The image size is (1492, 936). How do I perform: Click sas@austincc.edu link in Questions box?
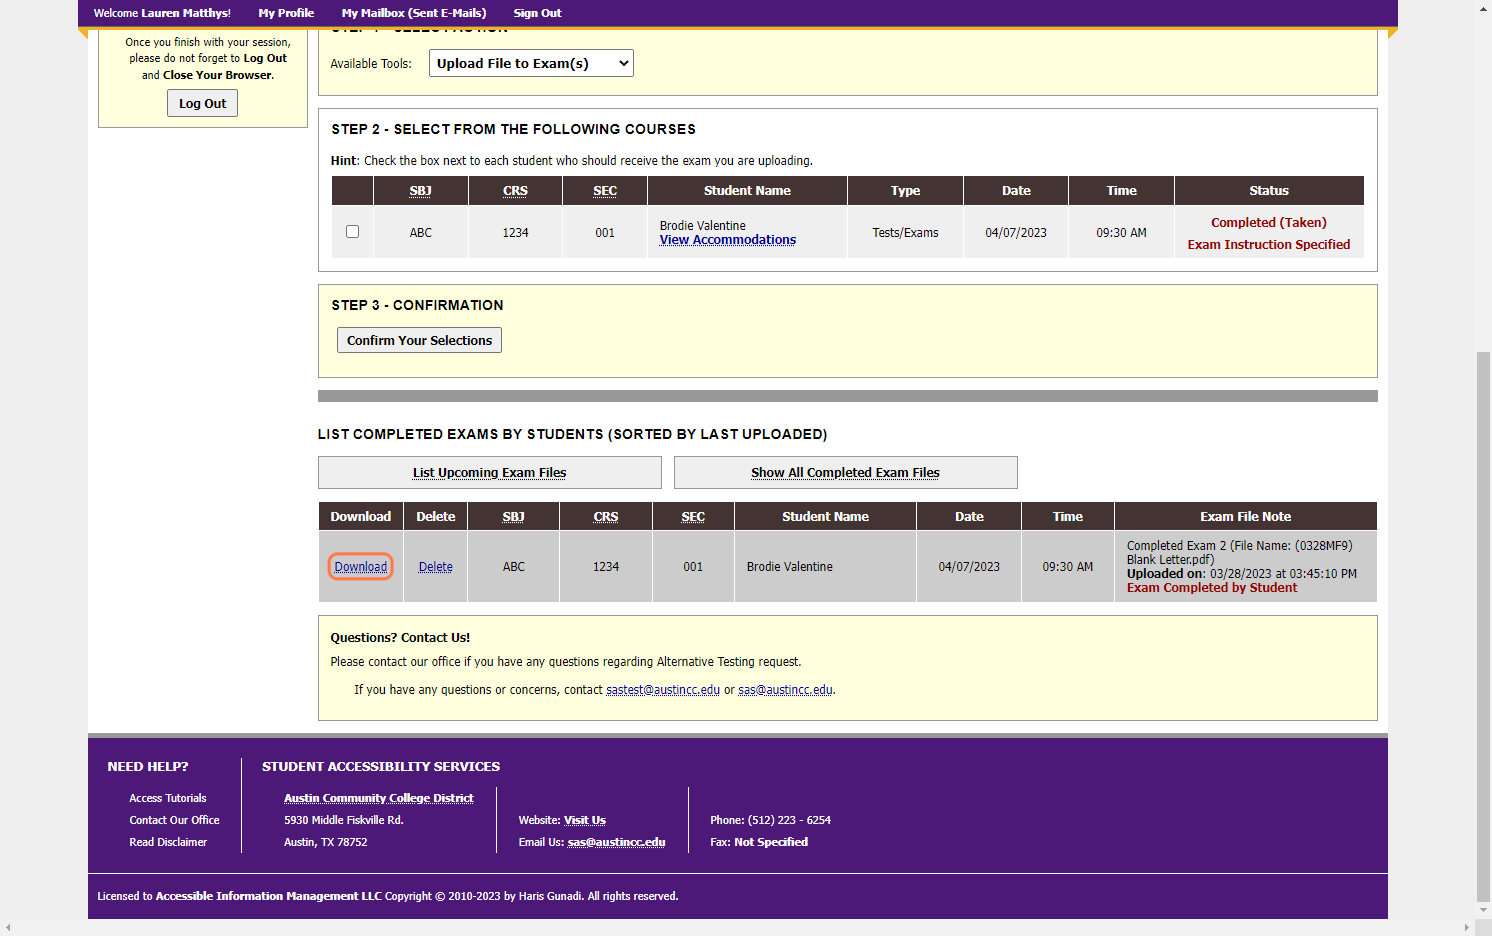pyautogui.click(x=785, y=690)
